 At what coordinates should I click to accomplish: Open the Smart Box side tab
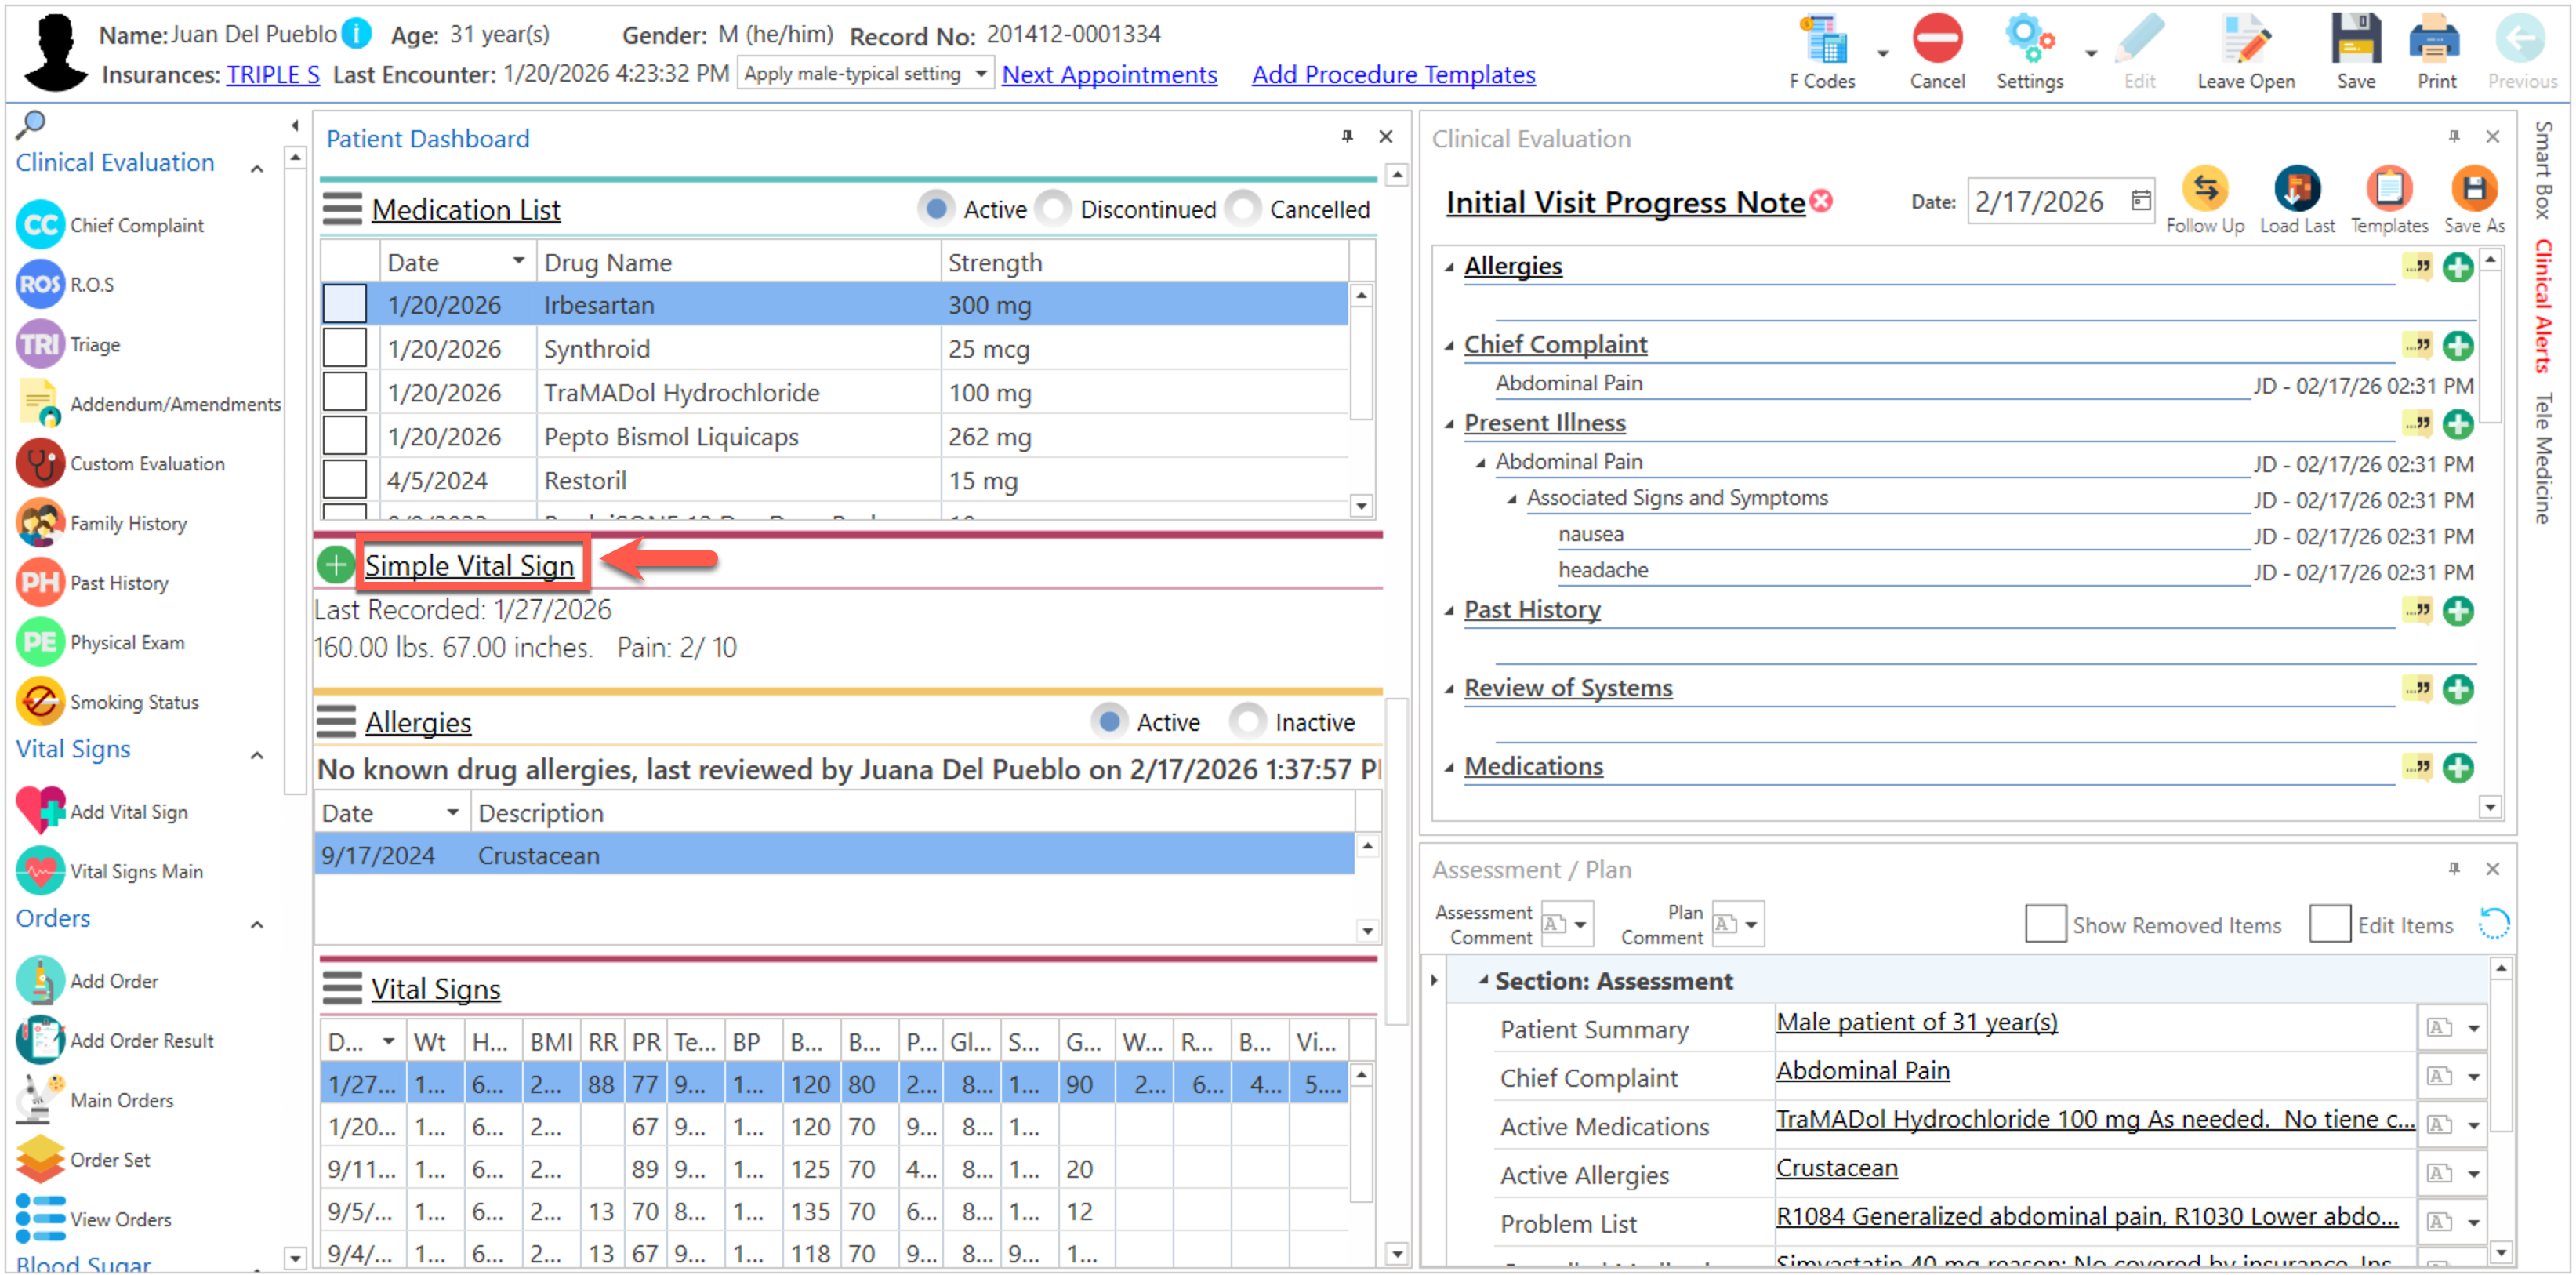click(x=2542, y=170)
